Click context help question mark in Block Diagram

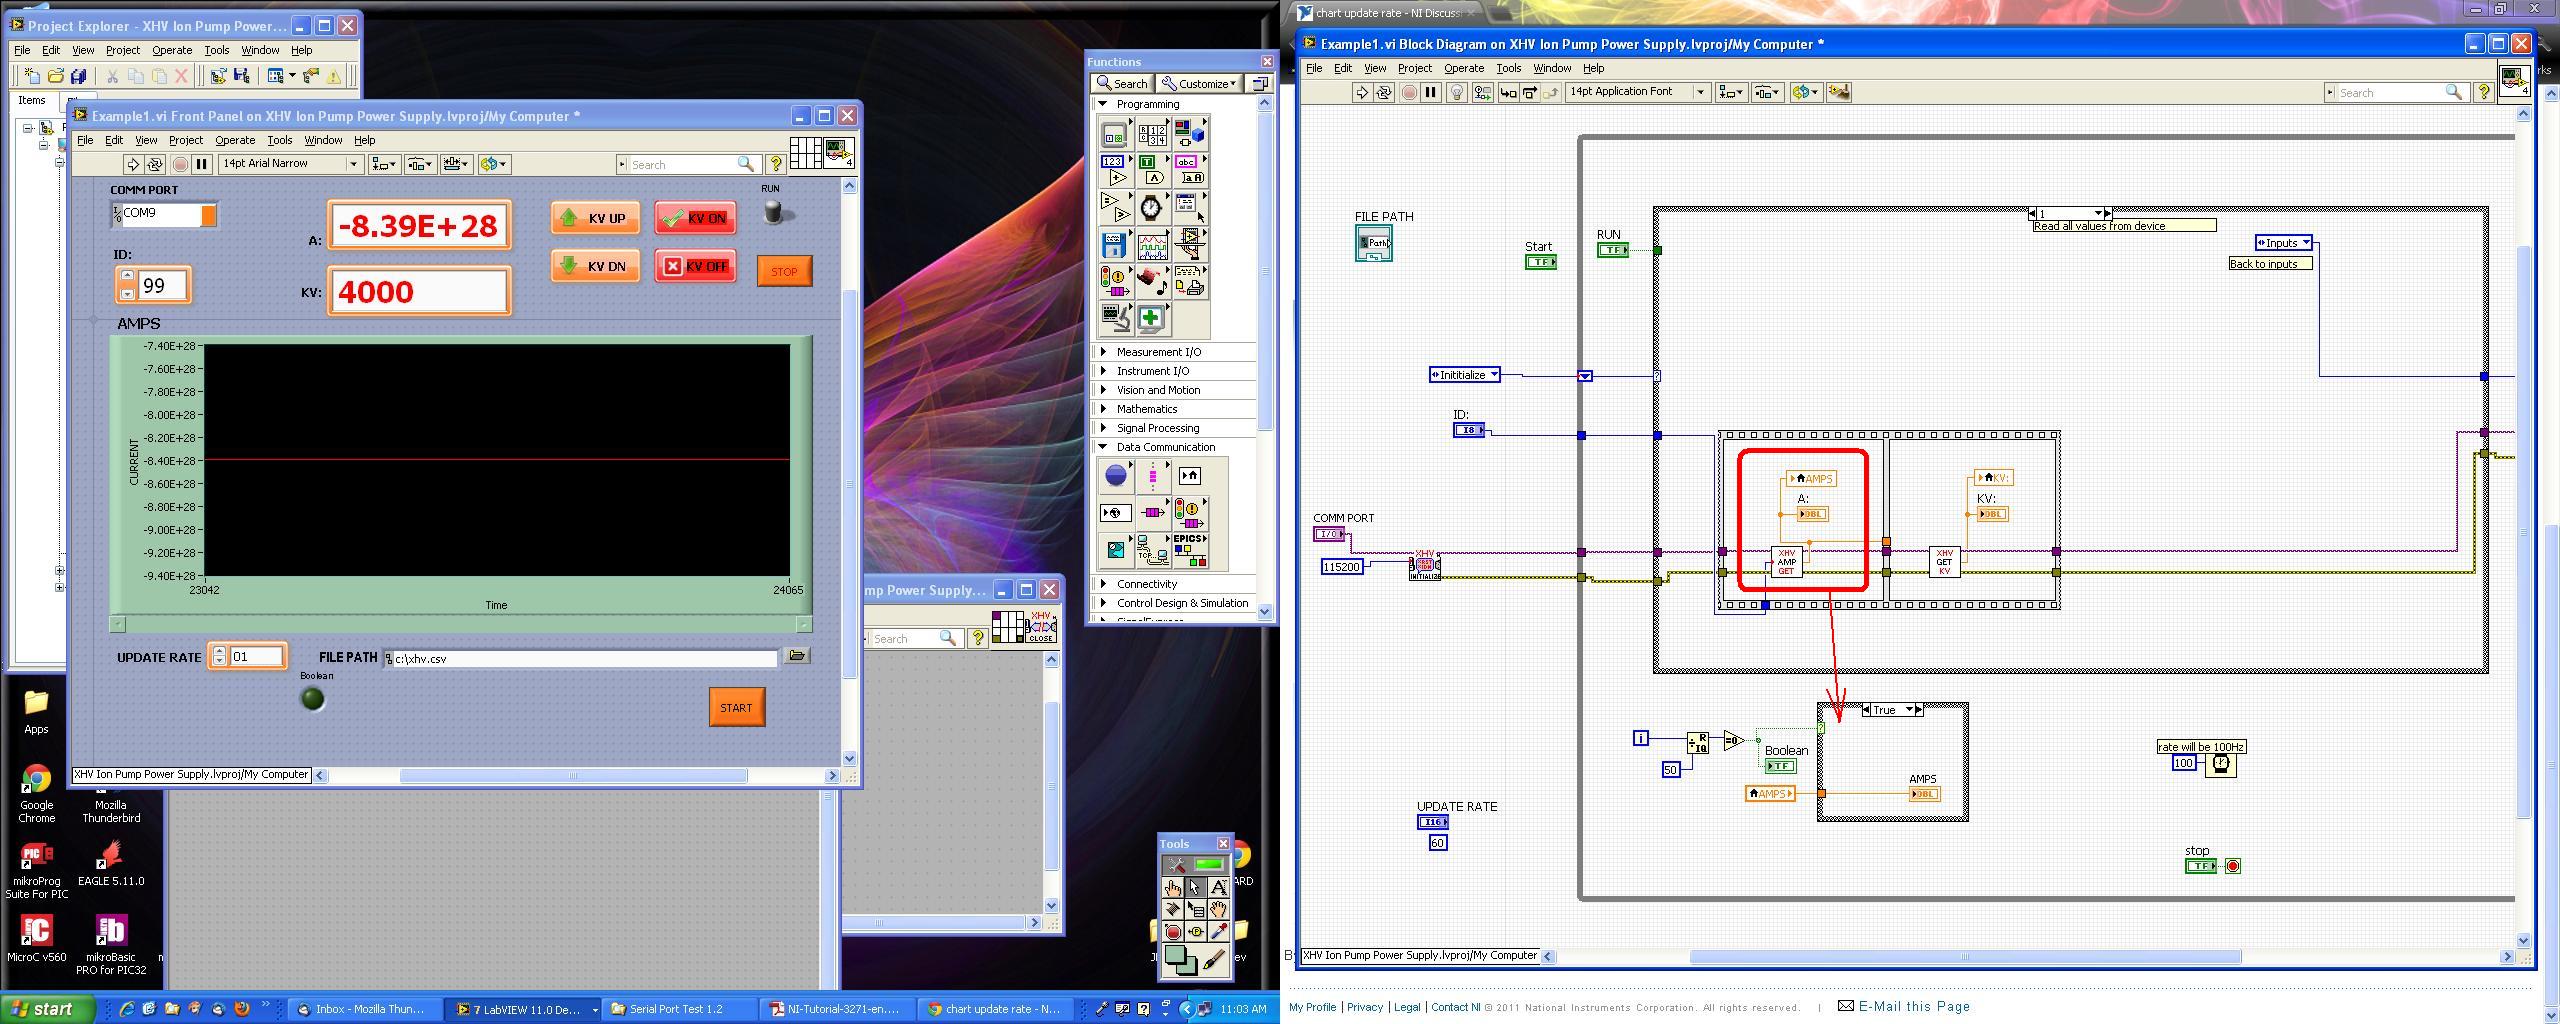pyautogui.click(x=2483, y=92)
